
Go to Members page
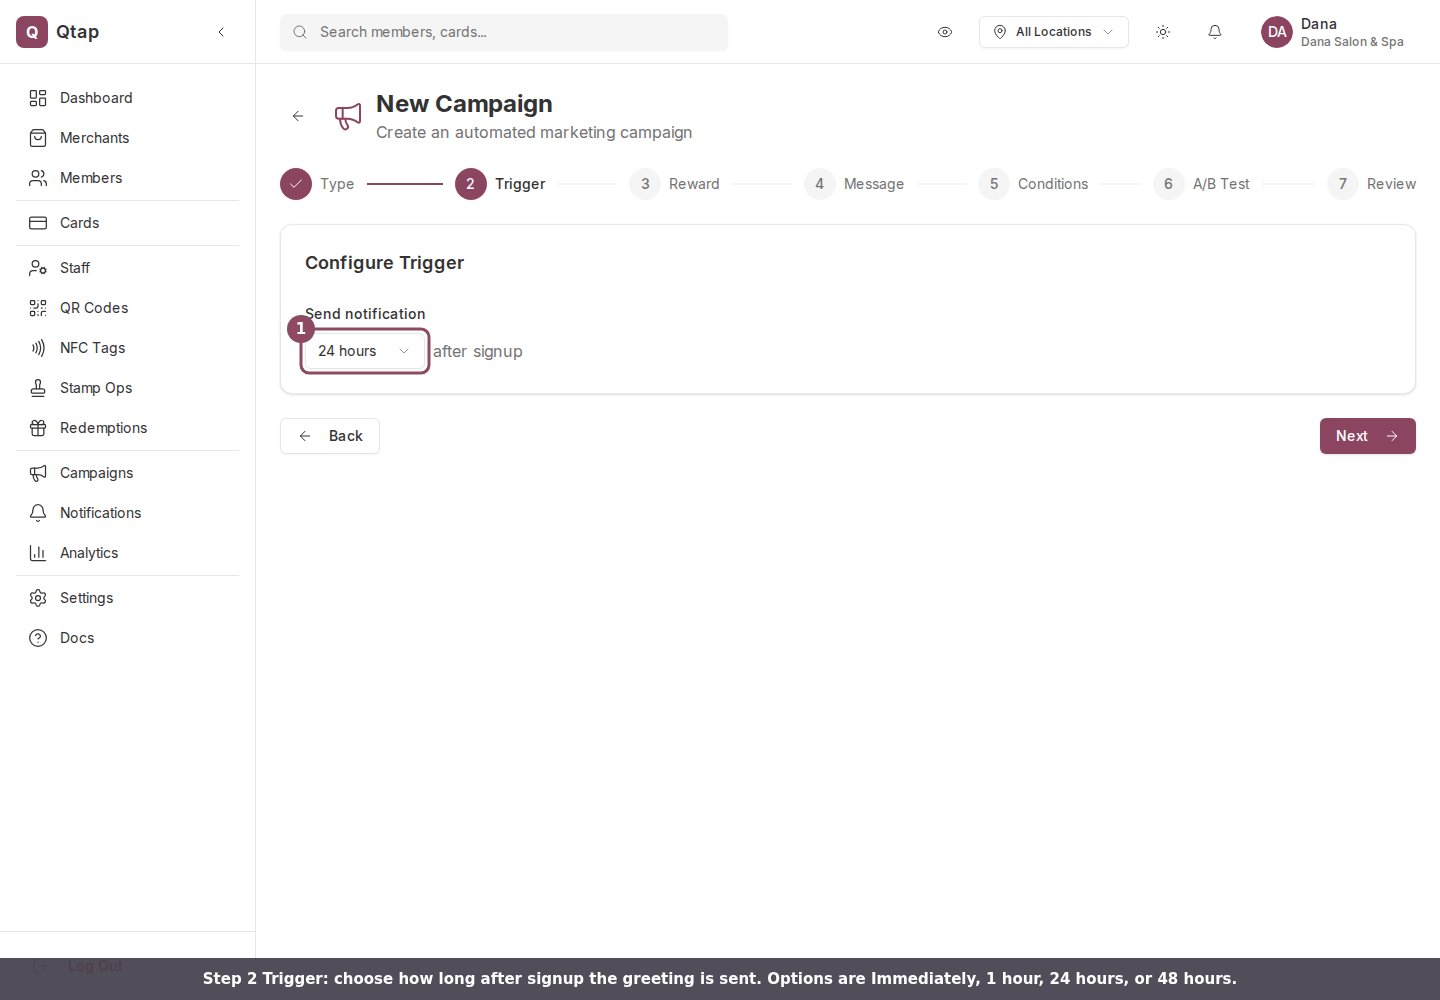127,178
